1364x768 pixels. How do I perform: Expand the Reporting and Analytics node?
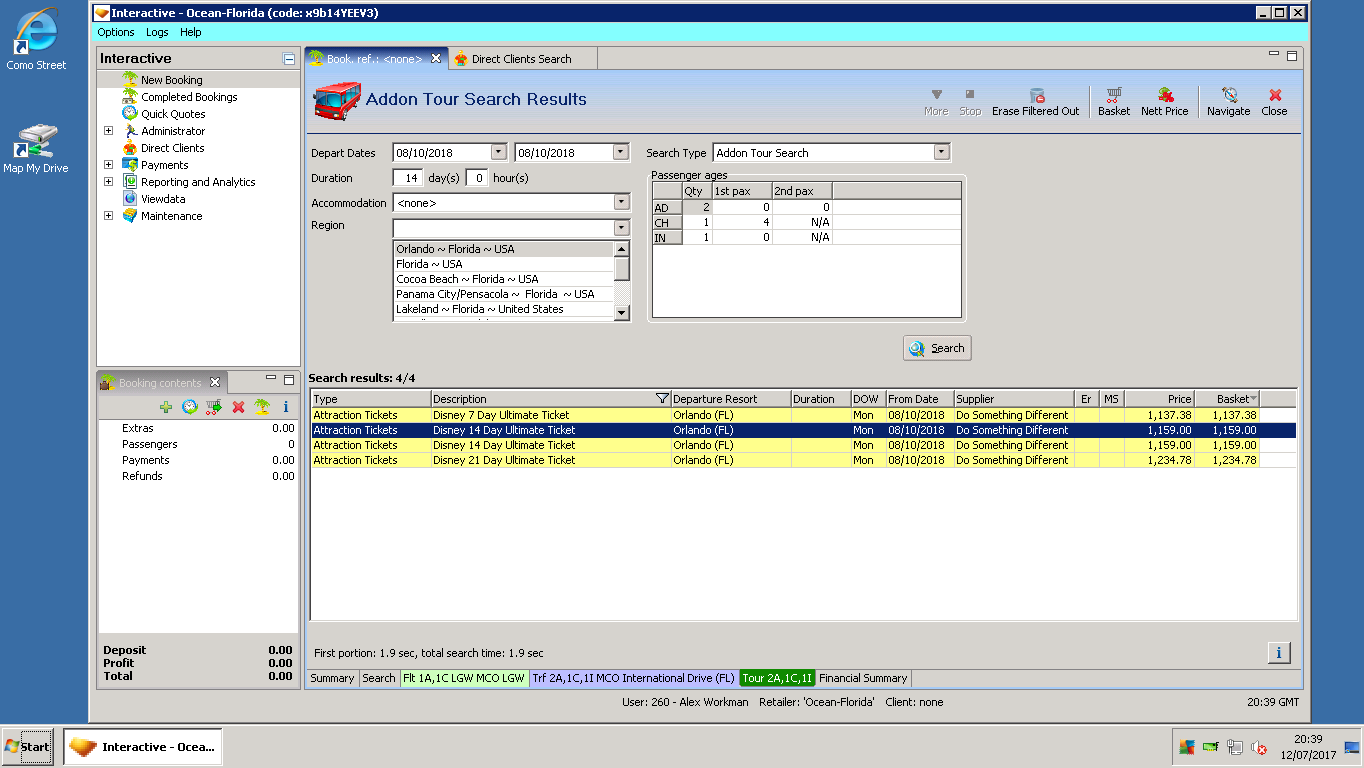[x=109, y=182]
